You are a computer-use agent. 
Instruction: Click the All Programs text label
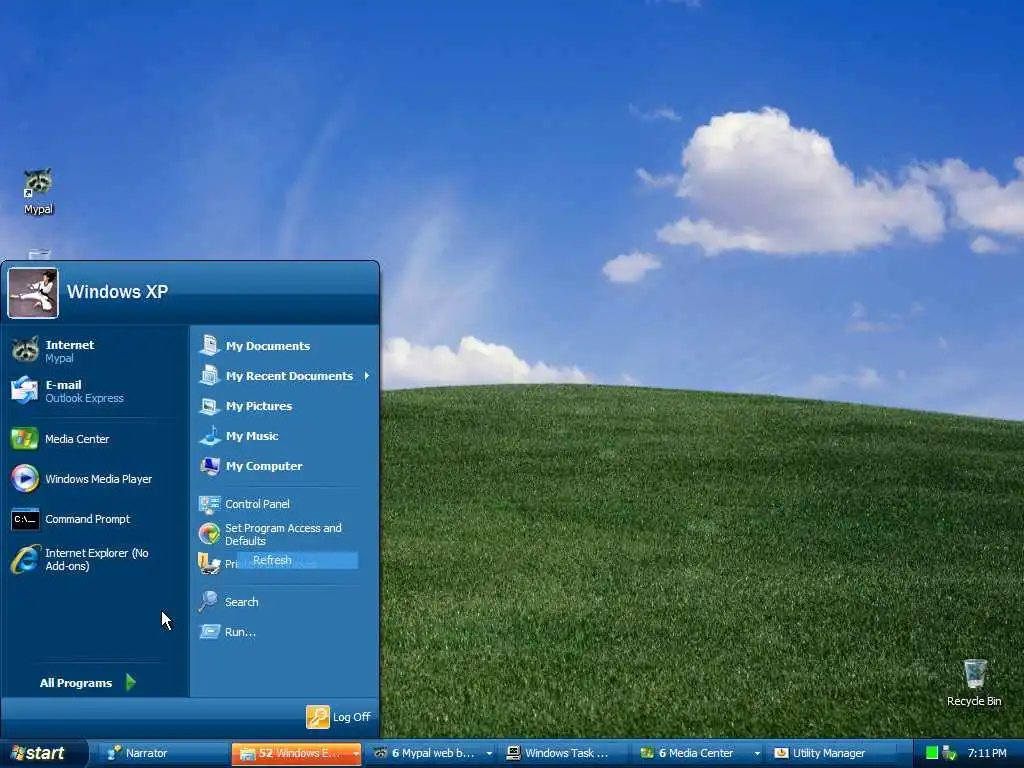[x=76, y=683]
